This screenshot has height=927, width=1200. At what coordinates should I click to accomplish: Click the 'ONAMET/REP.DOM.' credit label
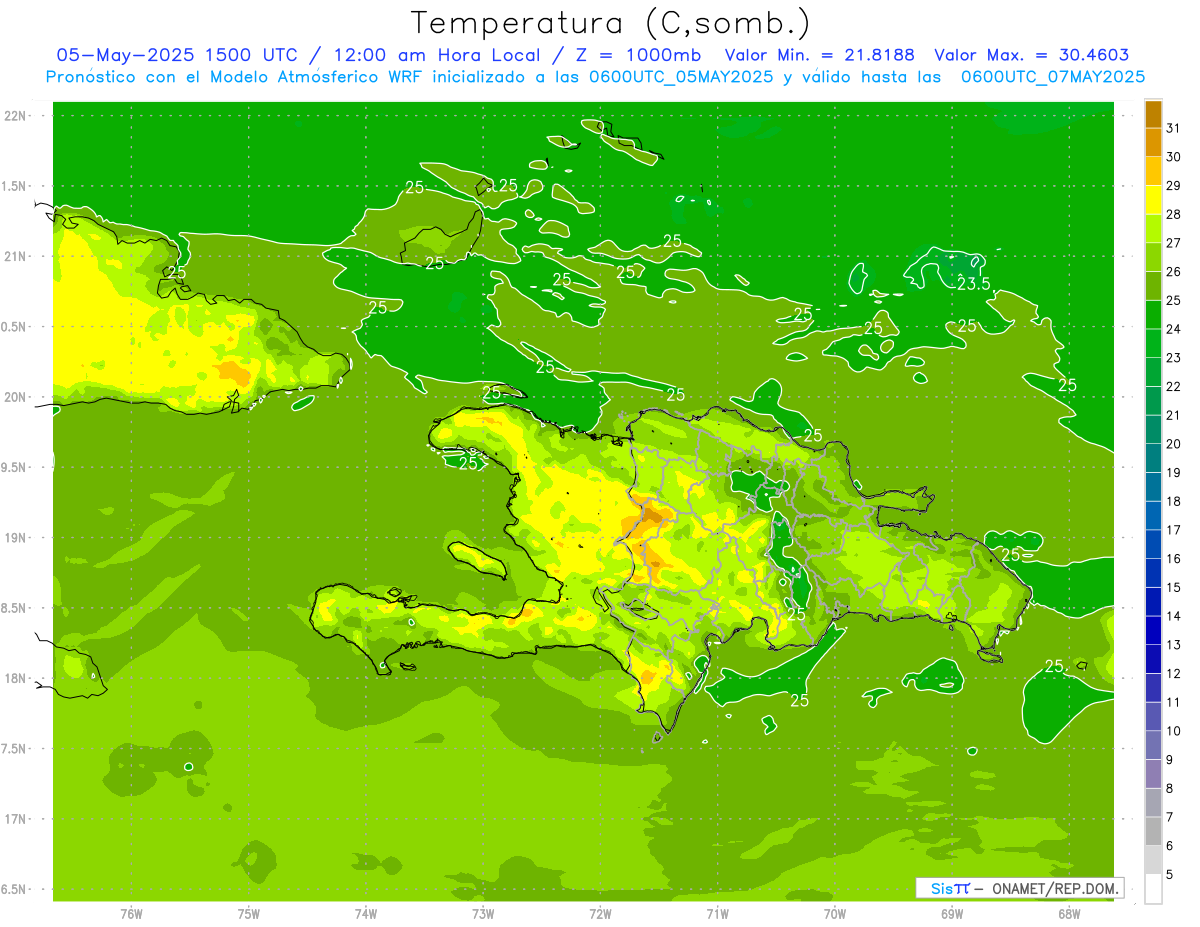click(x=1055, y=888)
